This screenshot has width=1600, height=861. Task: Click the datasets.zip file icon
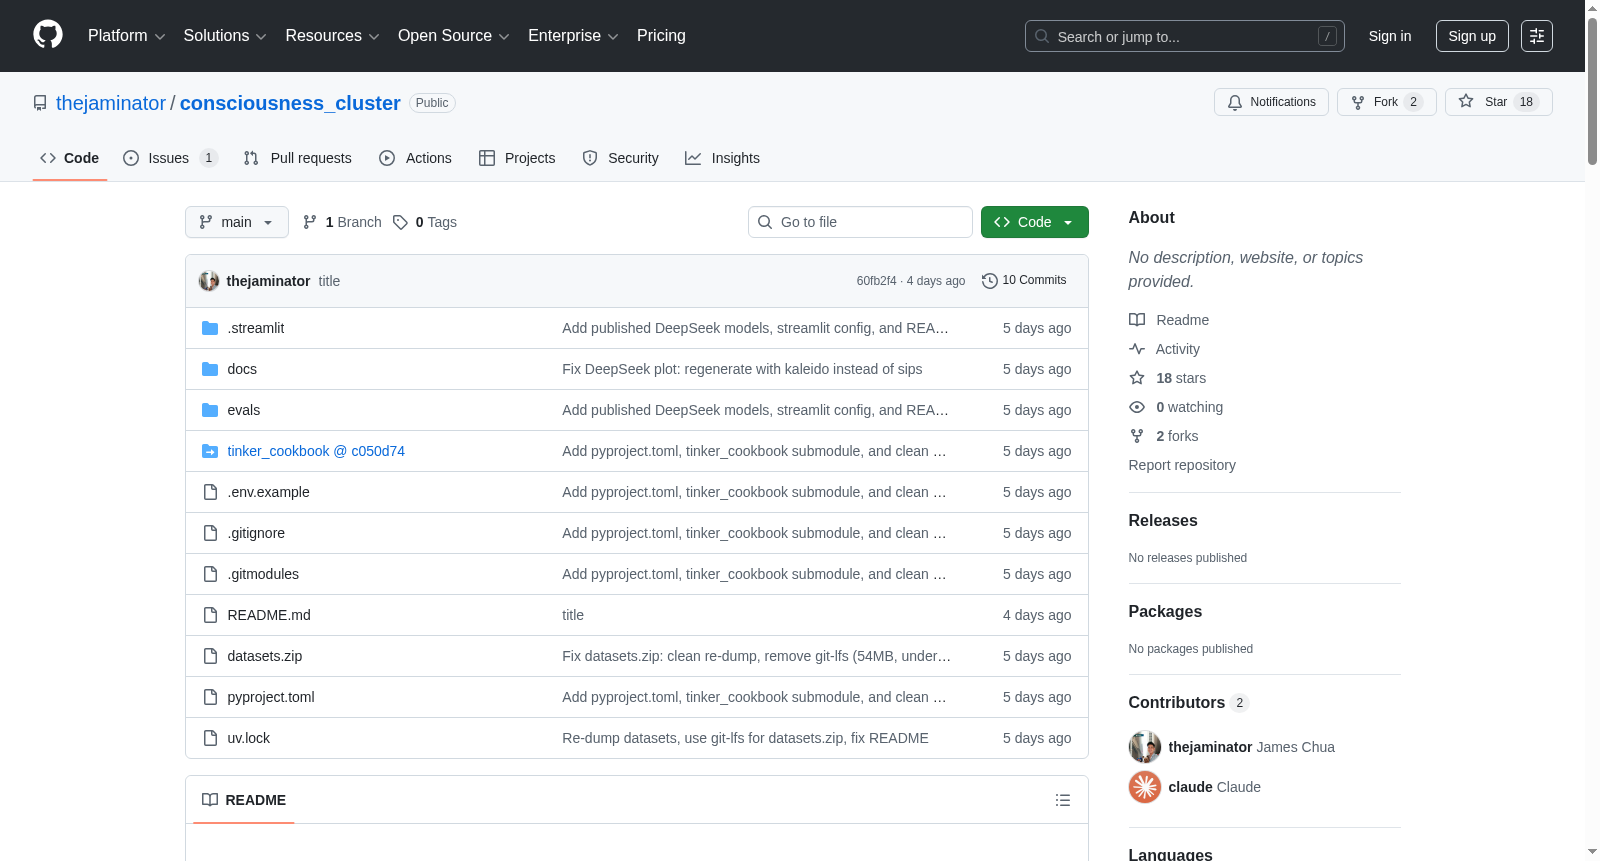210,656
